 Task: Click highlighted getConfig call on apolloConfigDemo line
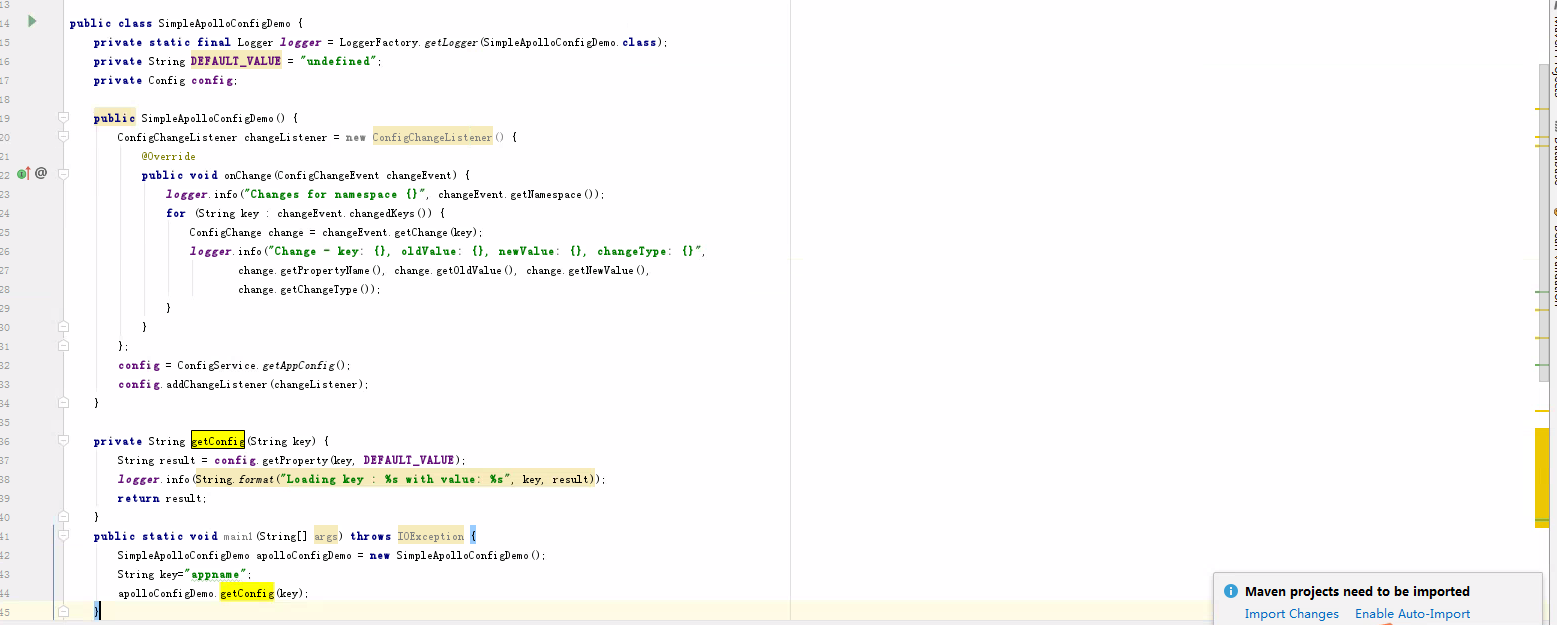tap(246, 593)
